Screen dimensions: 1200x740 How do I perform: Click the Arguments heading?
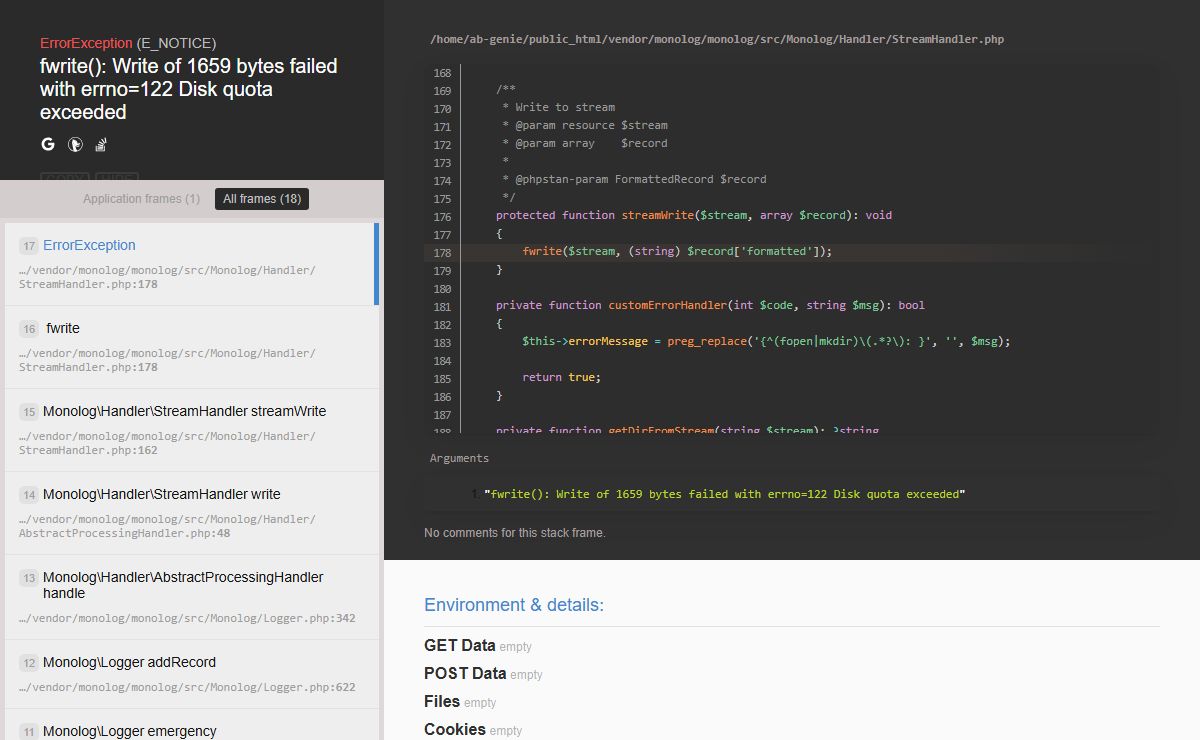(459, 459)
